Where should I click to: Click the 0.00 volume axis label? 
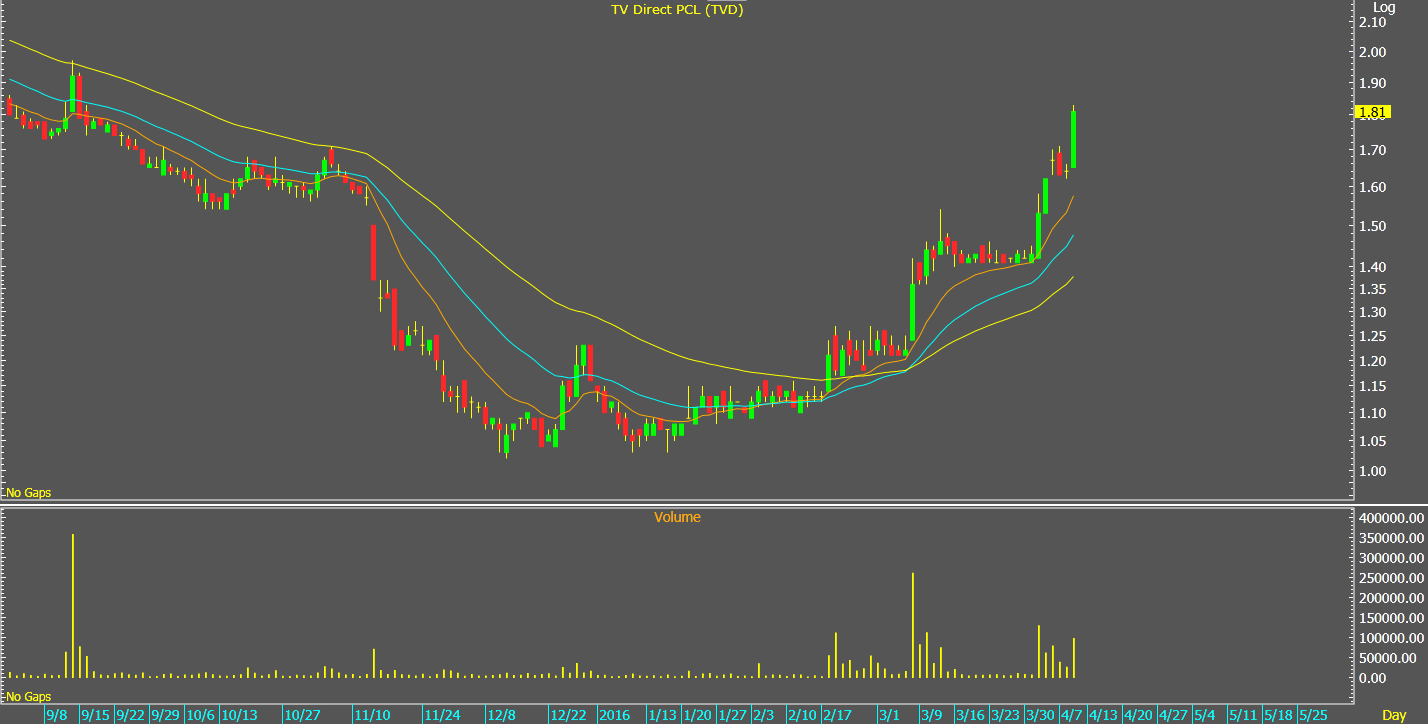click(x=1372, y=678)
